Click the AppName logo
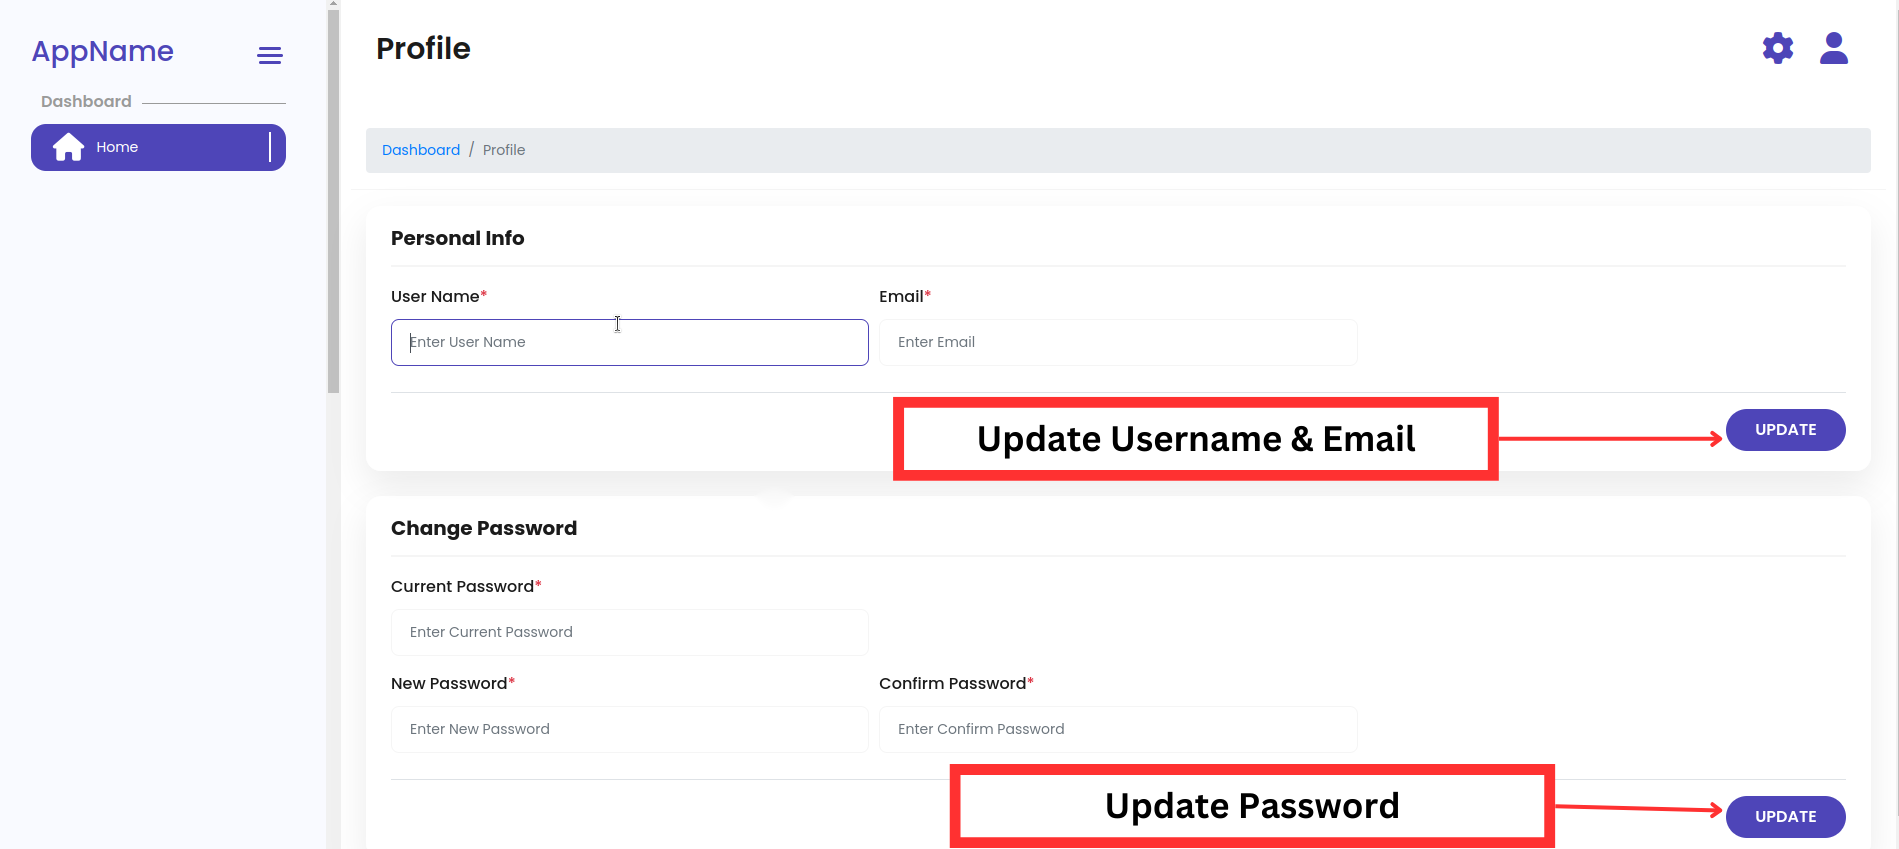 pos(102,51)
